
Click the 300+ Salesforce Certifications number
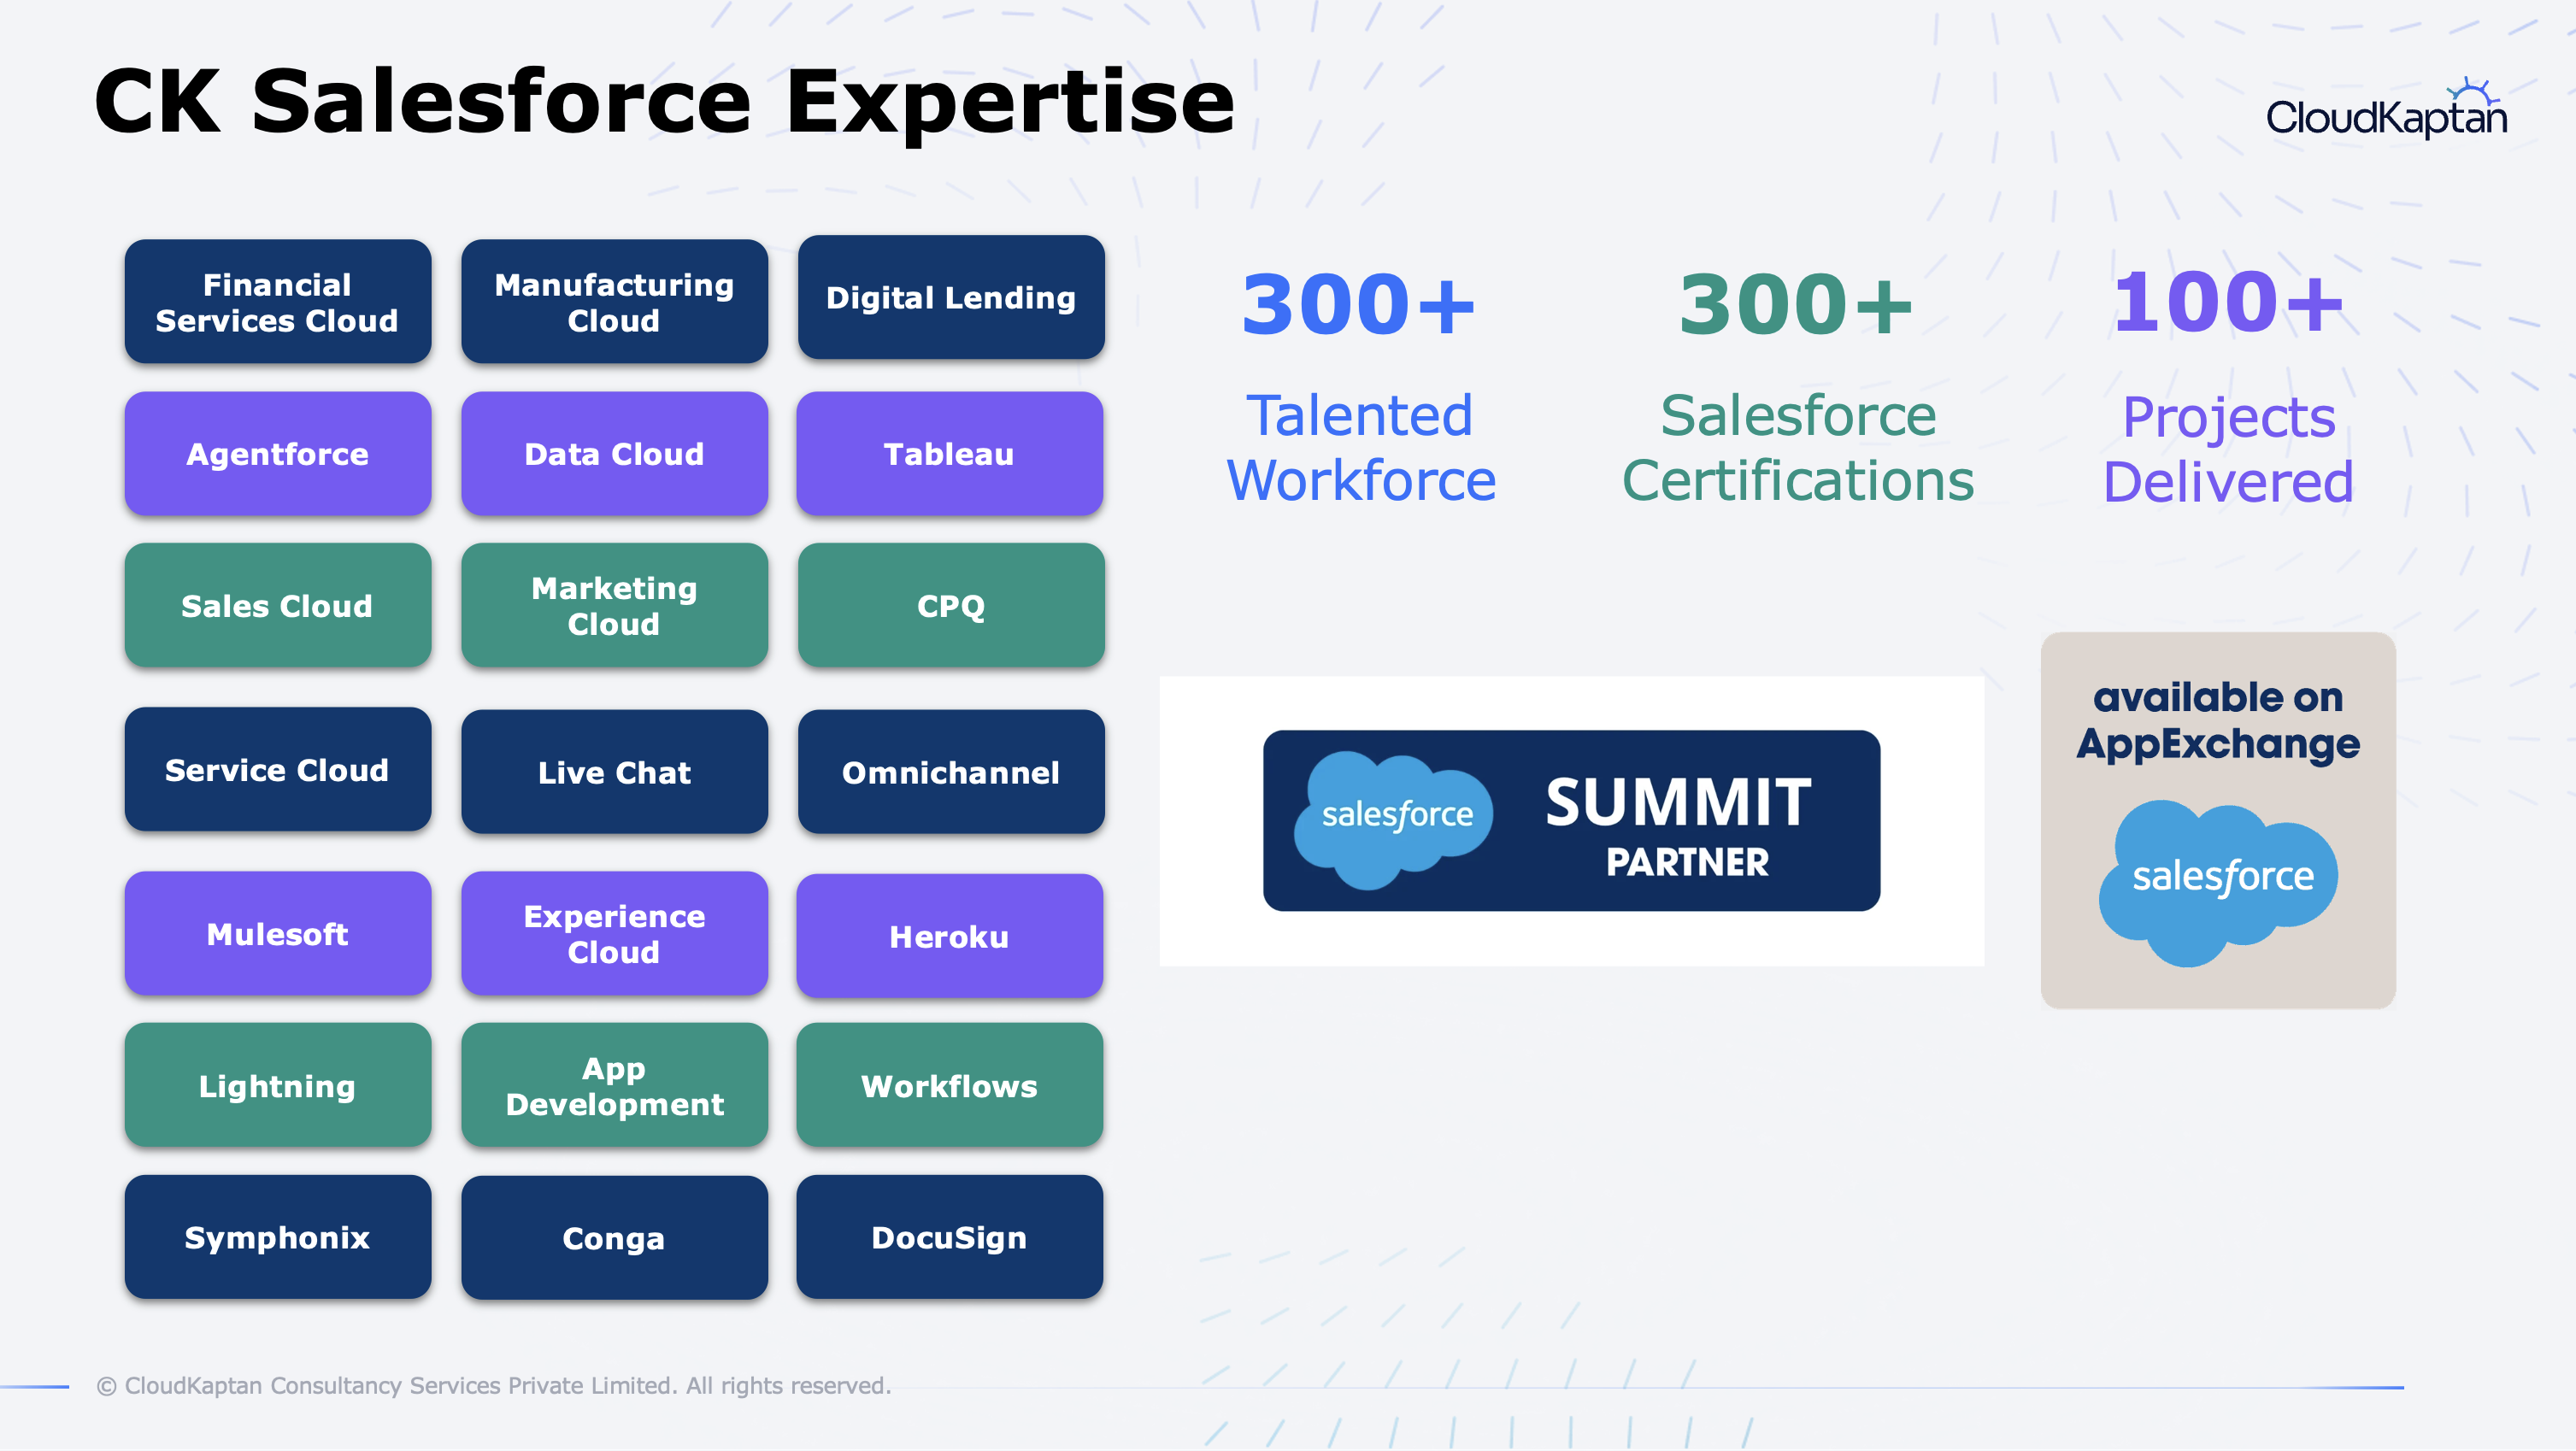(1796, 304)
